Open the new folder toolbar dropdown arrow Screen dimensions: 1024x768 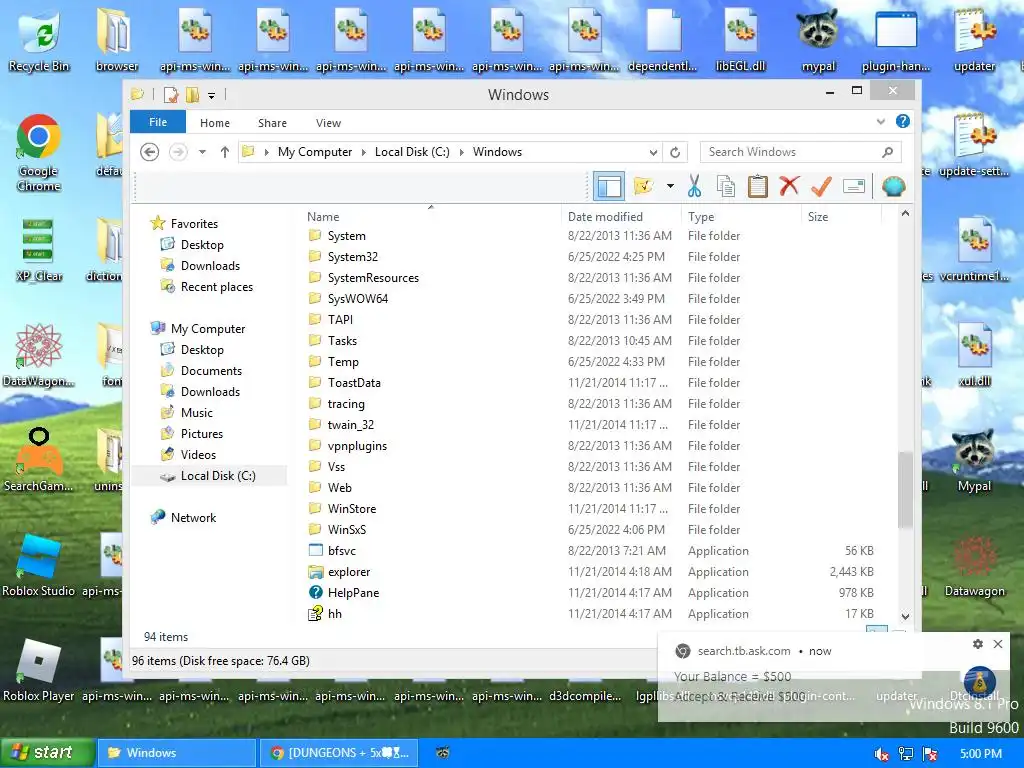pyautogui.click(x=670, y=186)
